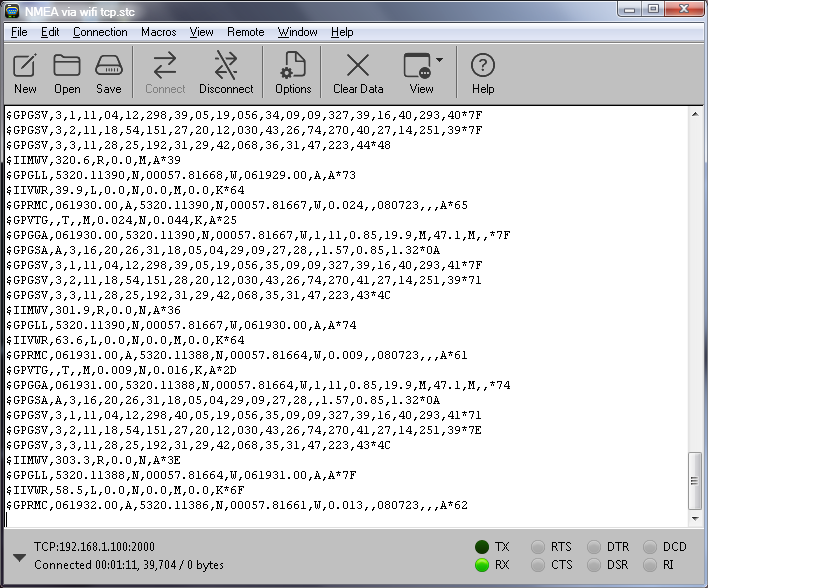Toggle the DTR line indicator
The width and height of the screenshot is (819, 588).
(x=594, y=547)
